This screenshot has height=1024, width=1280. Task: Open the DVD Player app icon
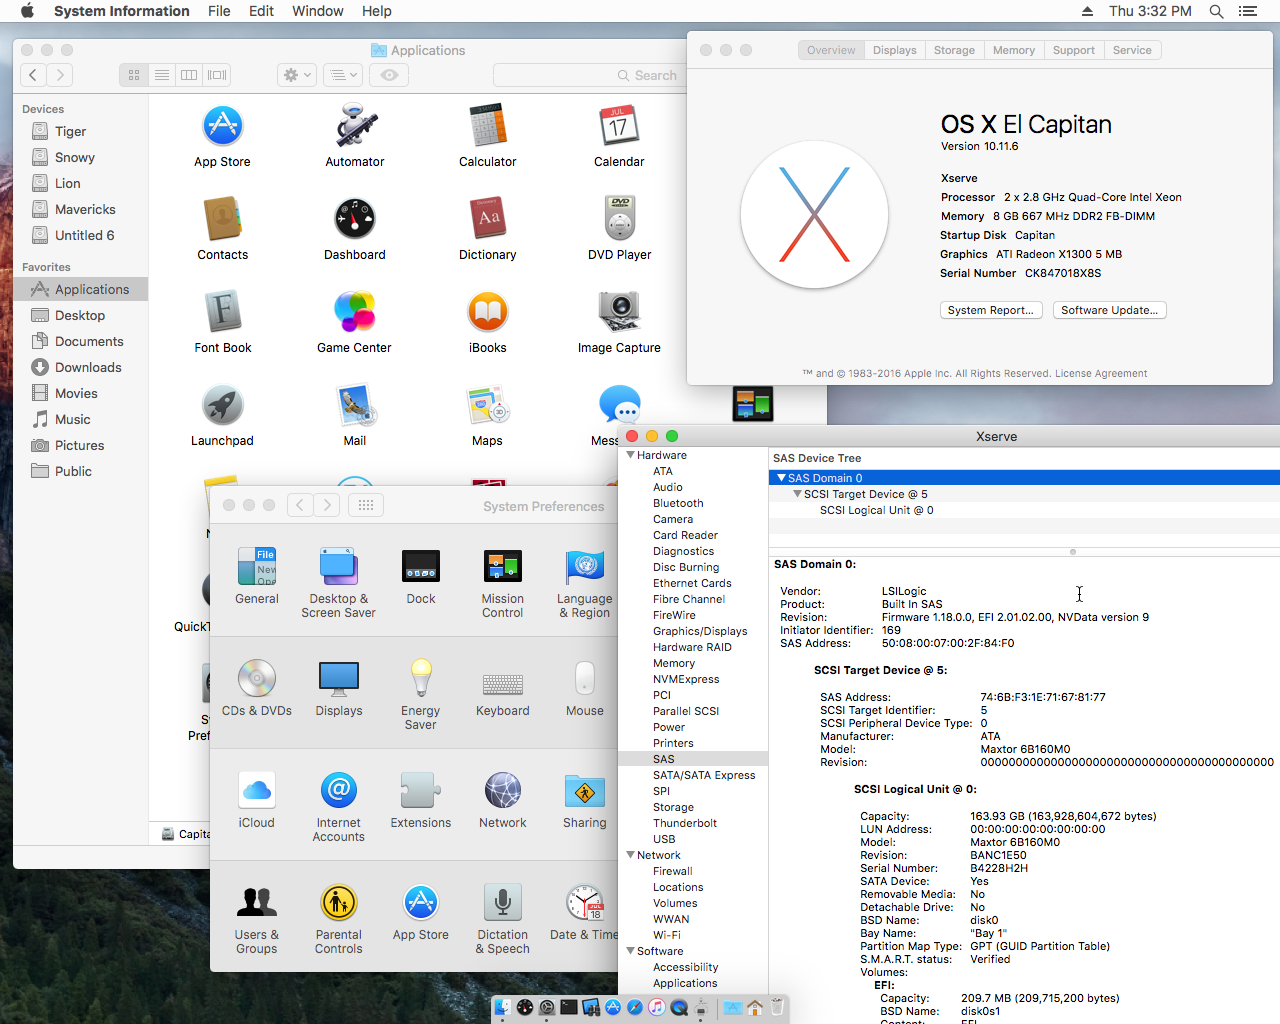point(620,219)
